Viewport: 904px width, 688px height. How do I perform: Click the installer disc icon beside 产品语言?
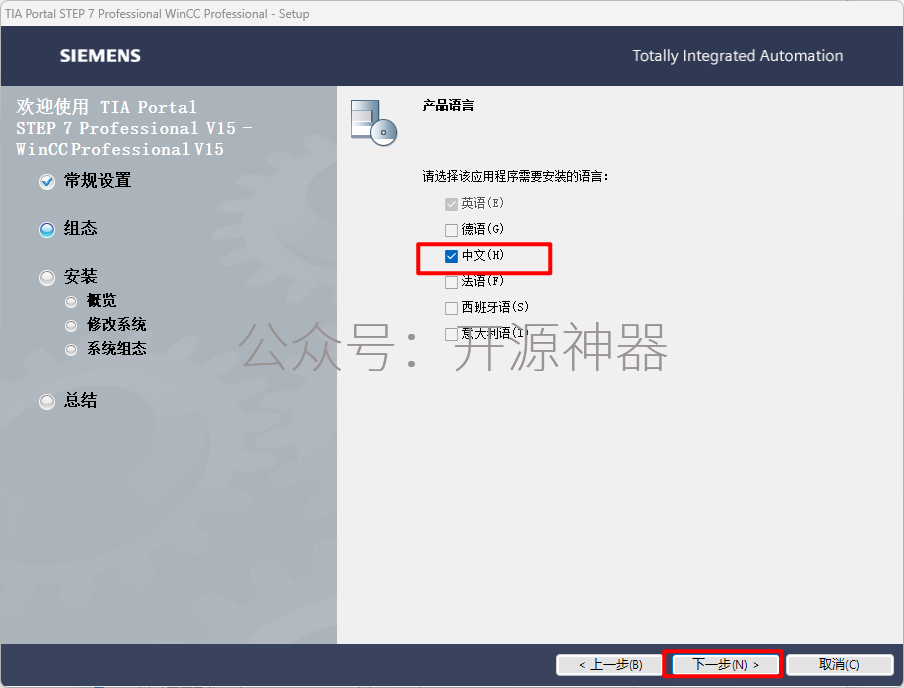374,123
